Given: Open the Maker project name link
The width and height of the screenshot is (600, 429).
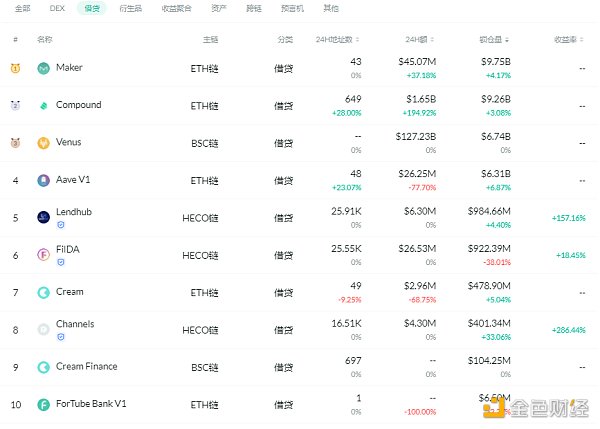Looking at the screenshot, I should 69,67.
